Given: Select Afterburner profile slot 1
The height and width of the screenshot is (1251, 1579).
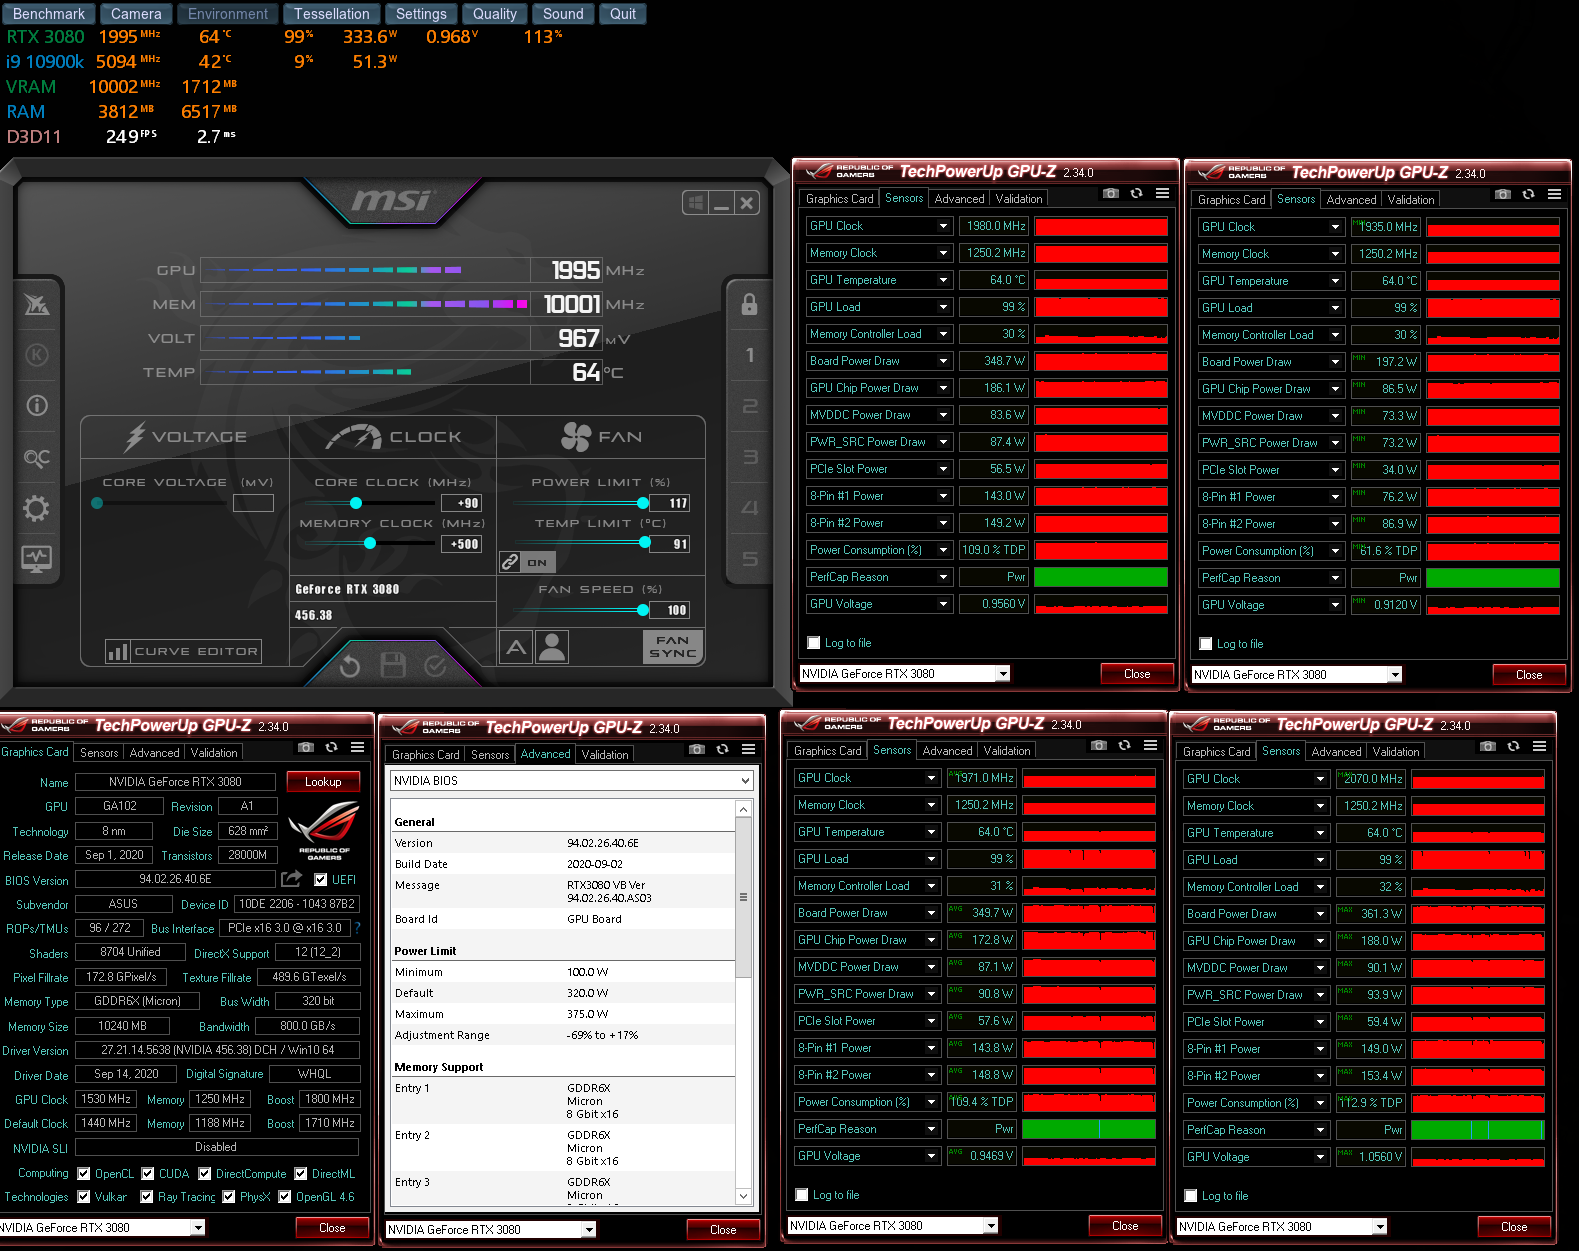Looking at the screenshot, I should click(x=750, y=355).
